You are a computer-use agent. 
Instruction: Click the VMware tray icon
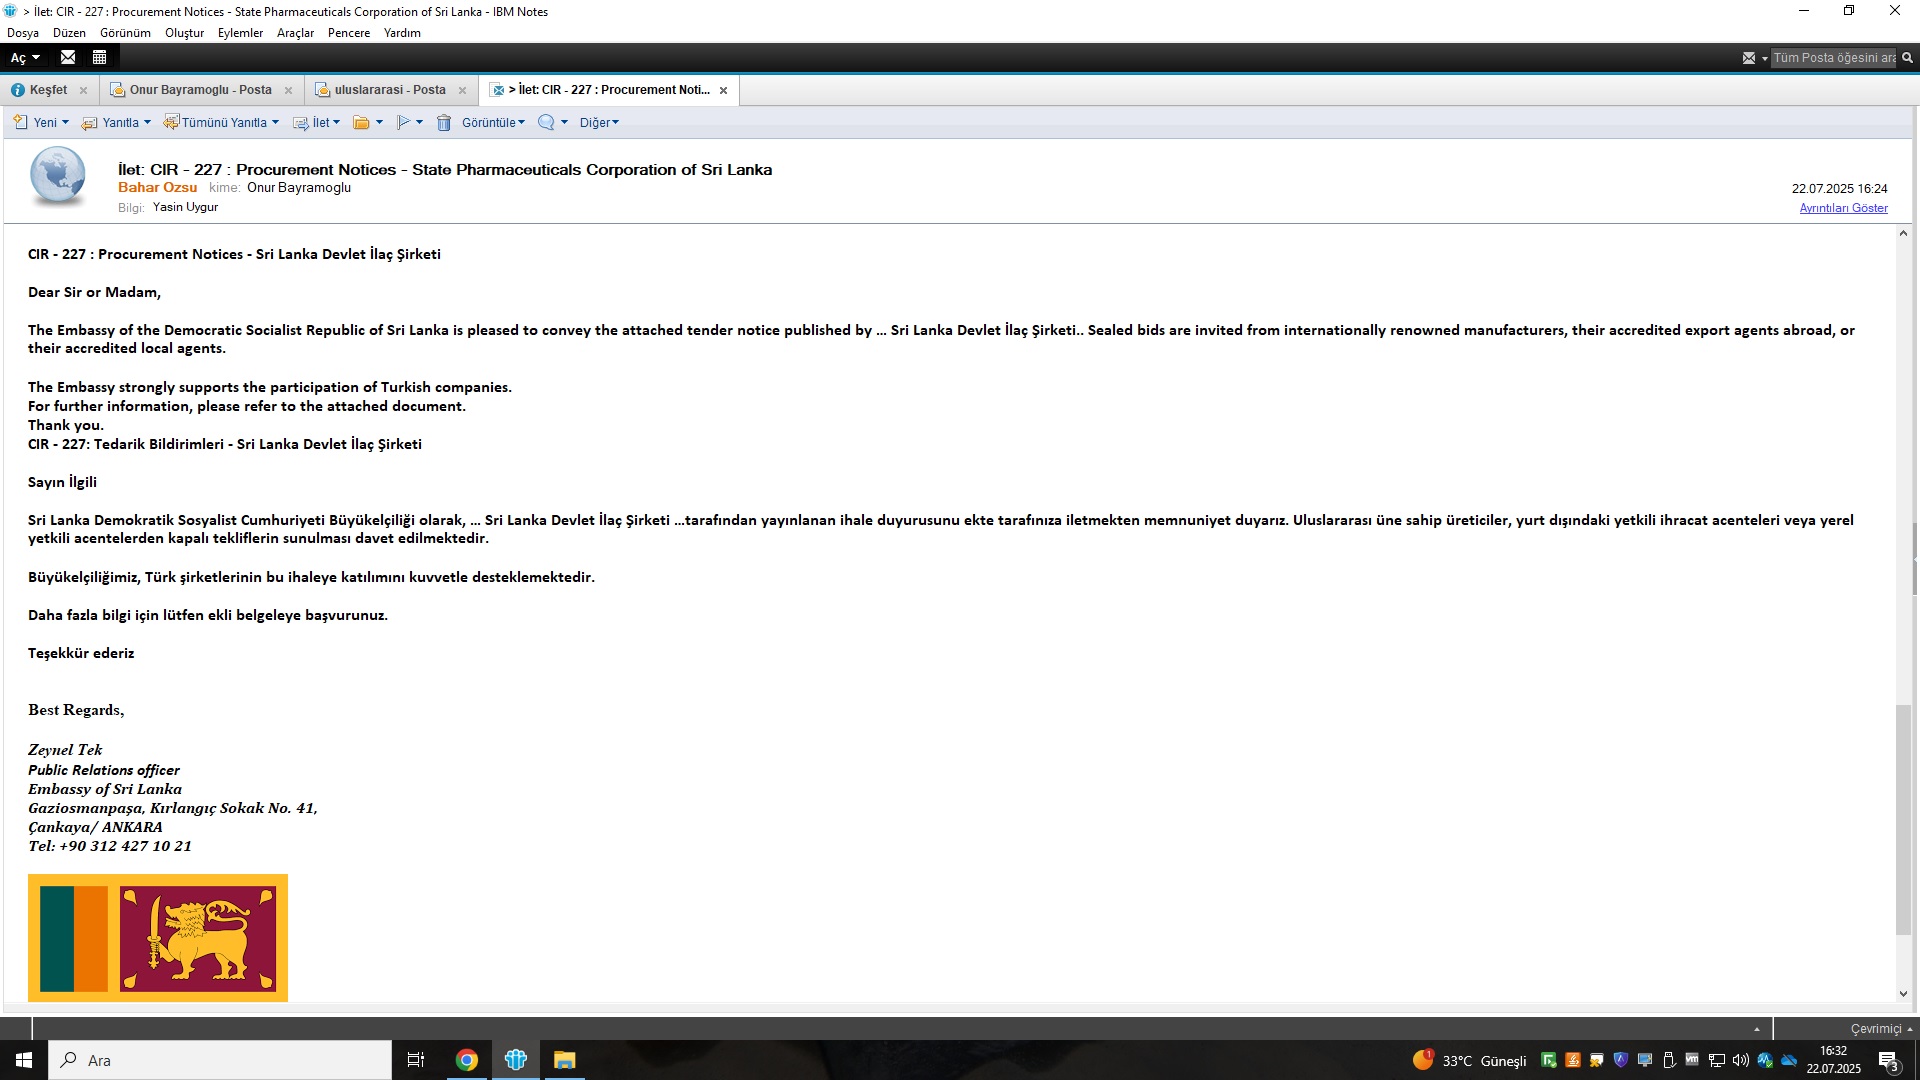[1692, 1059]
